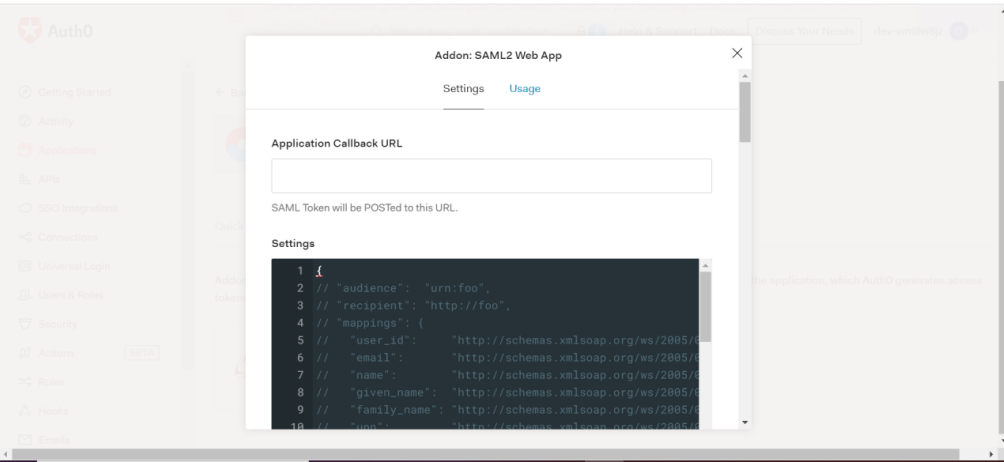Open the dev-vm8lw8jz tenant menu
Viewport: 1004px width, 462px height.
pos(908,31)
